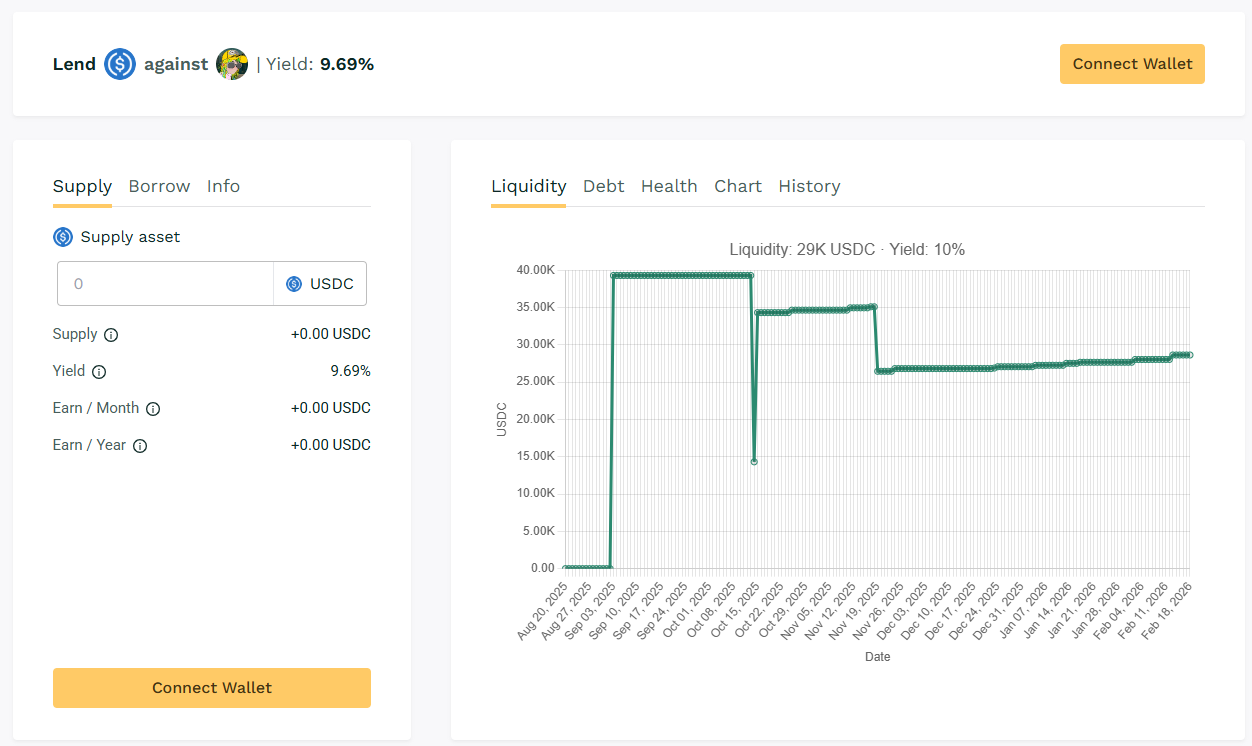Click Connect Wallet button in top header
This screenshot has width=1252, height=746.
[1132, 64]
